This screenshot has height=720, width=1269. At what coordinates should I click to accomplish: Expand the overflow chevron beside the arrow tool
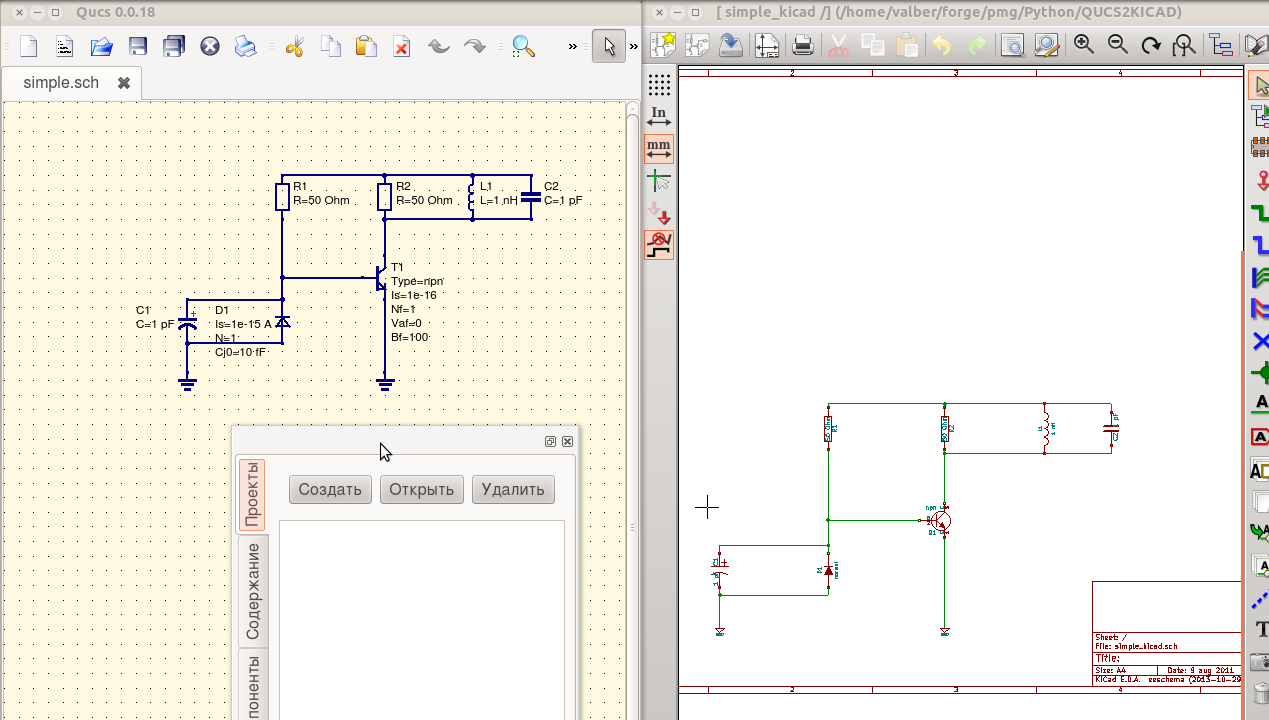pyautogui.click(x=633, y=45)
